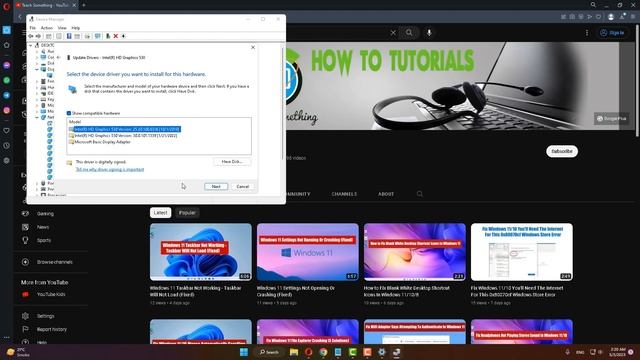Image resolution: width=640 pixels, height=360 pixels.
Task: Click the search icon beside the ABOUT tab
Action: coord(420,194)
